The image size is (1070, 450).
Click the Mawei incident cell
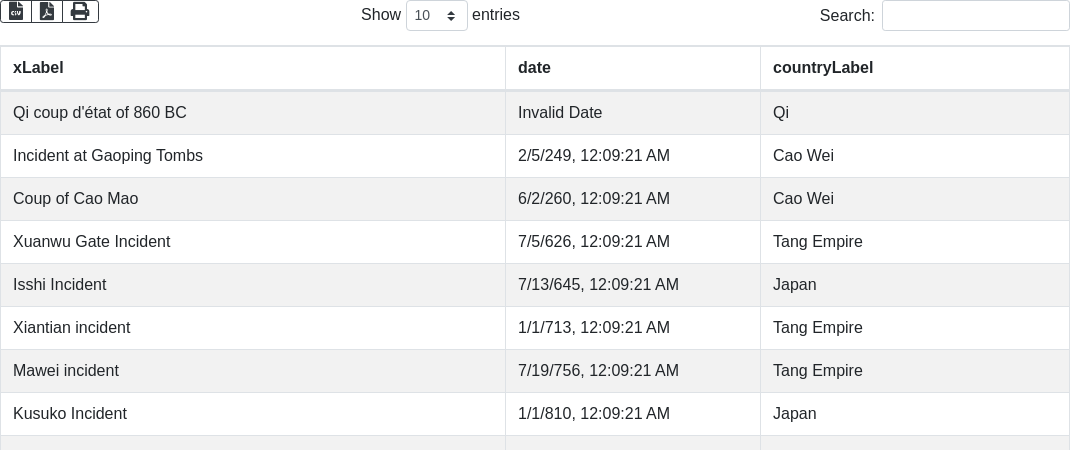(66, 371)
